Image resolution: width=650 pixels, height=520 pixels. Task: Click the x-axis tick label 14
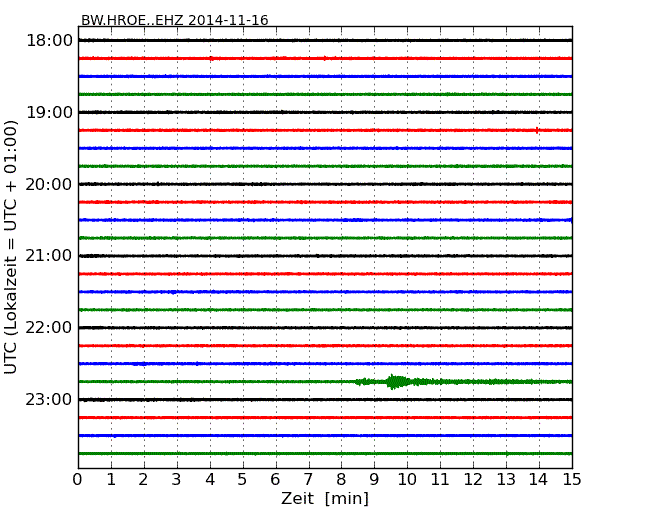(x=538, y=480)
